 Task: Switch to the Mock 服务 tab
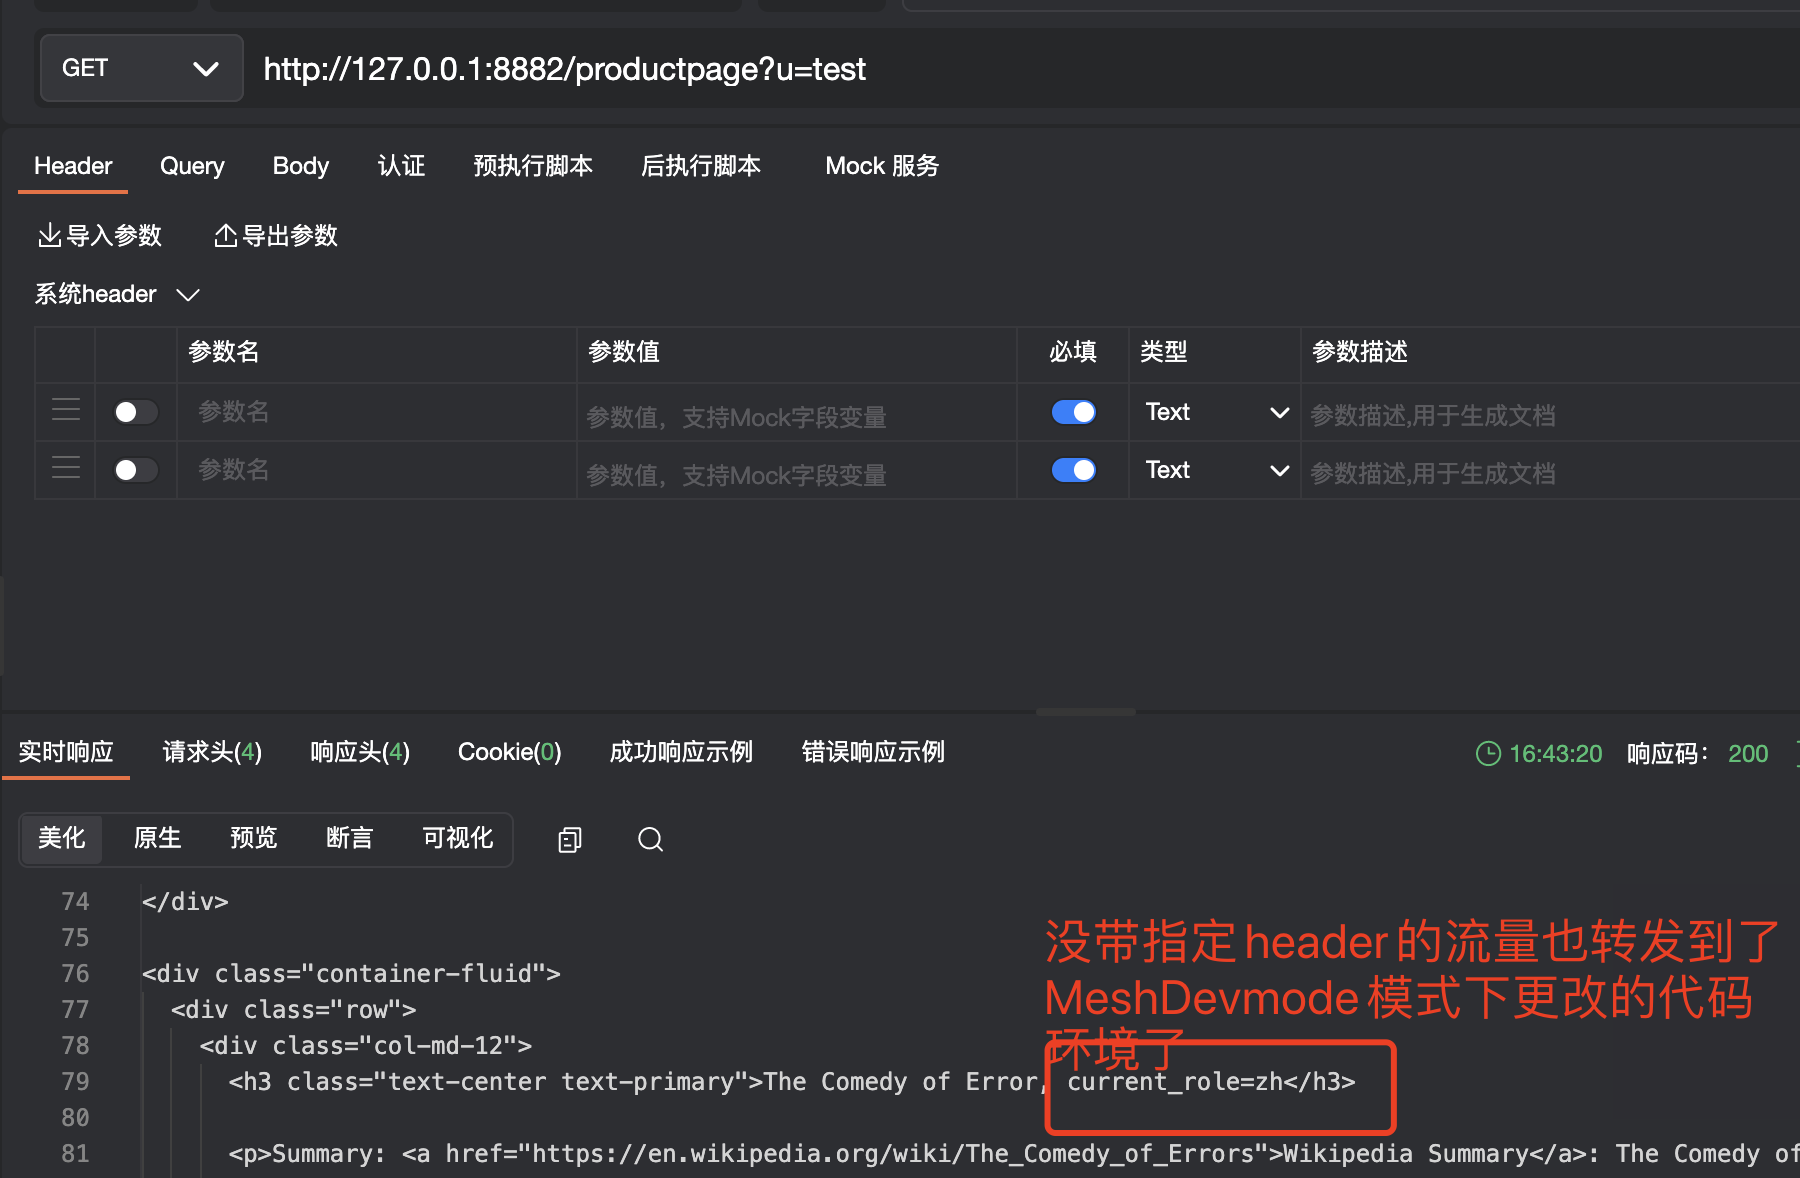(881, 166)
